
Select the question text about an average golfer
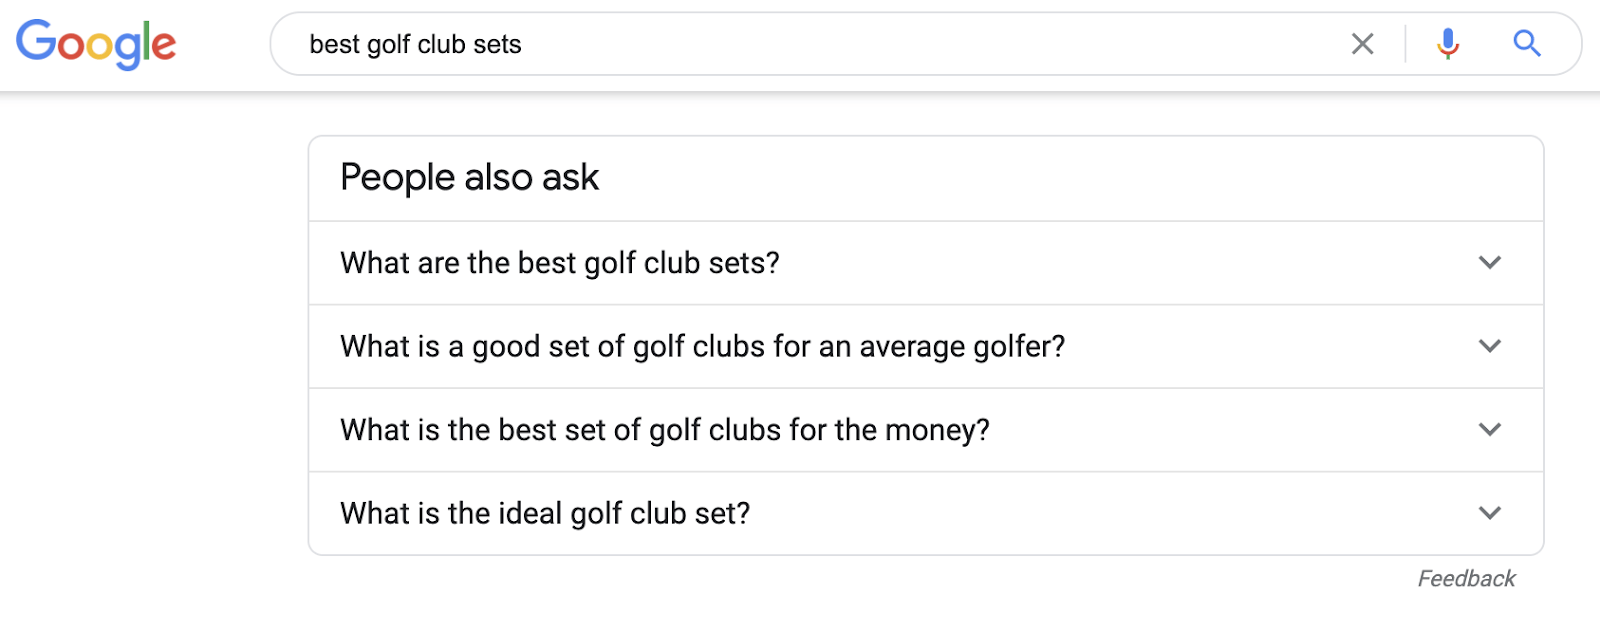(702, 346)
